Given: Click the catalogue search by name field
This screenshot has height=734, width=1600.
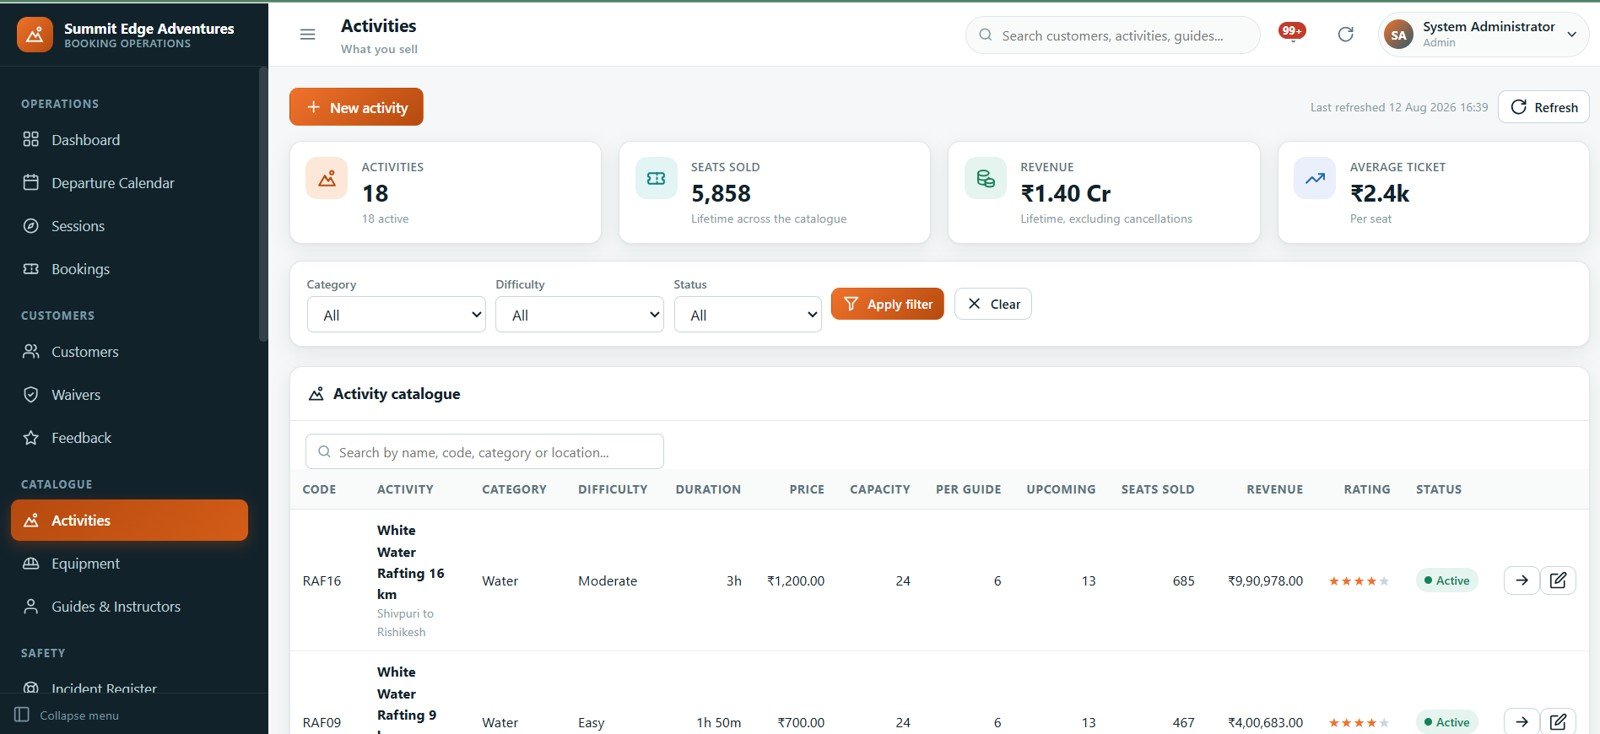Looking at the screenshot, I should coord(484,452).
